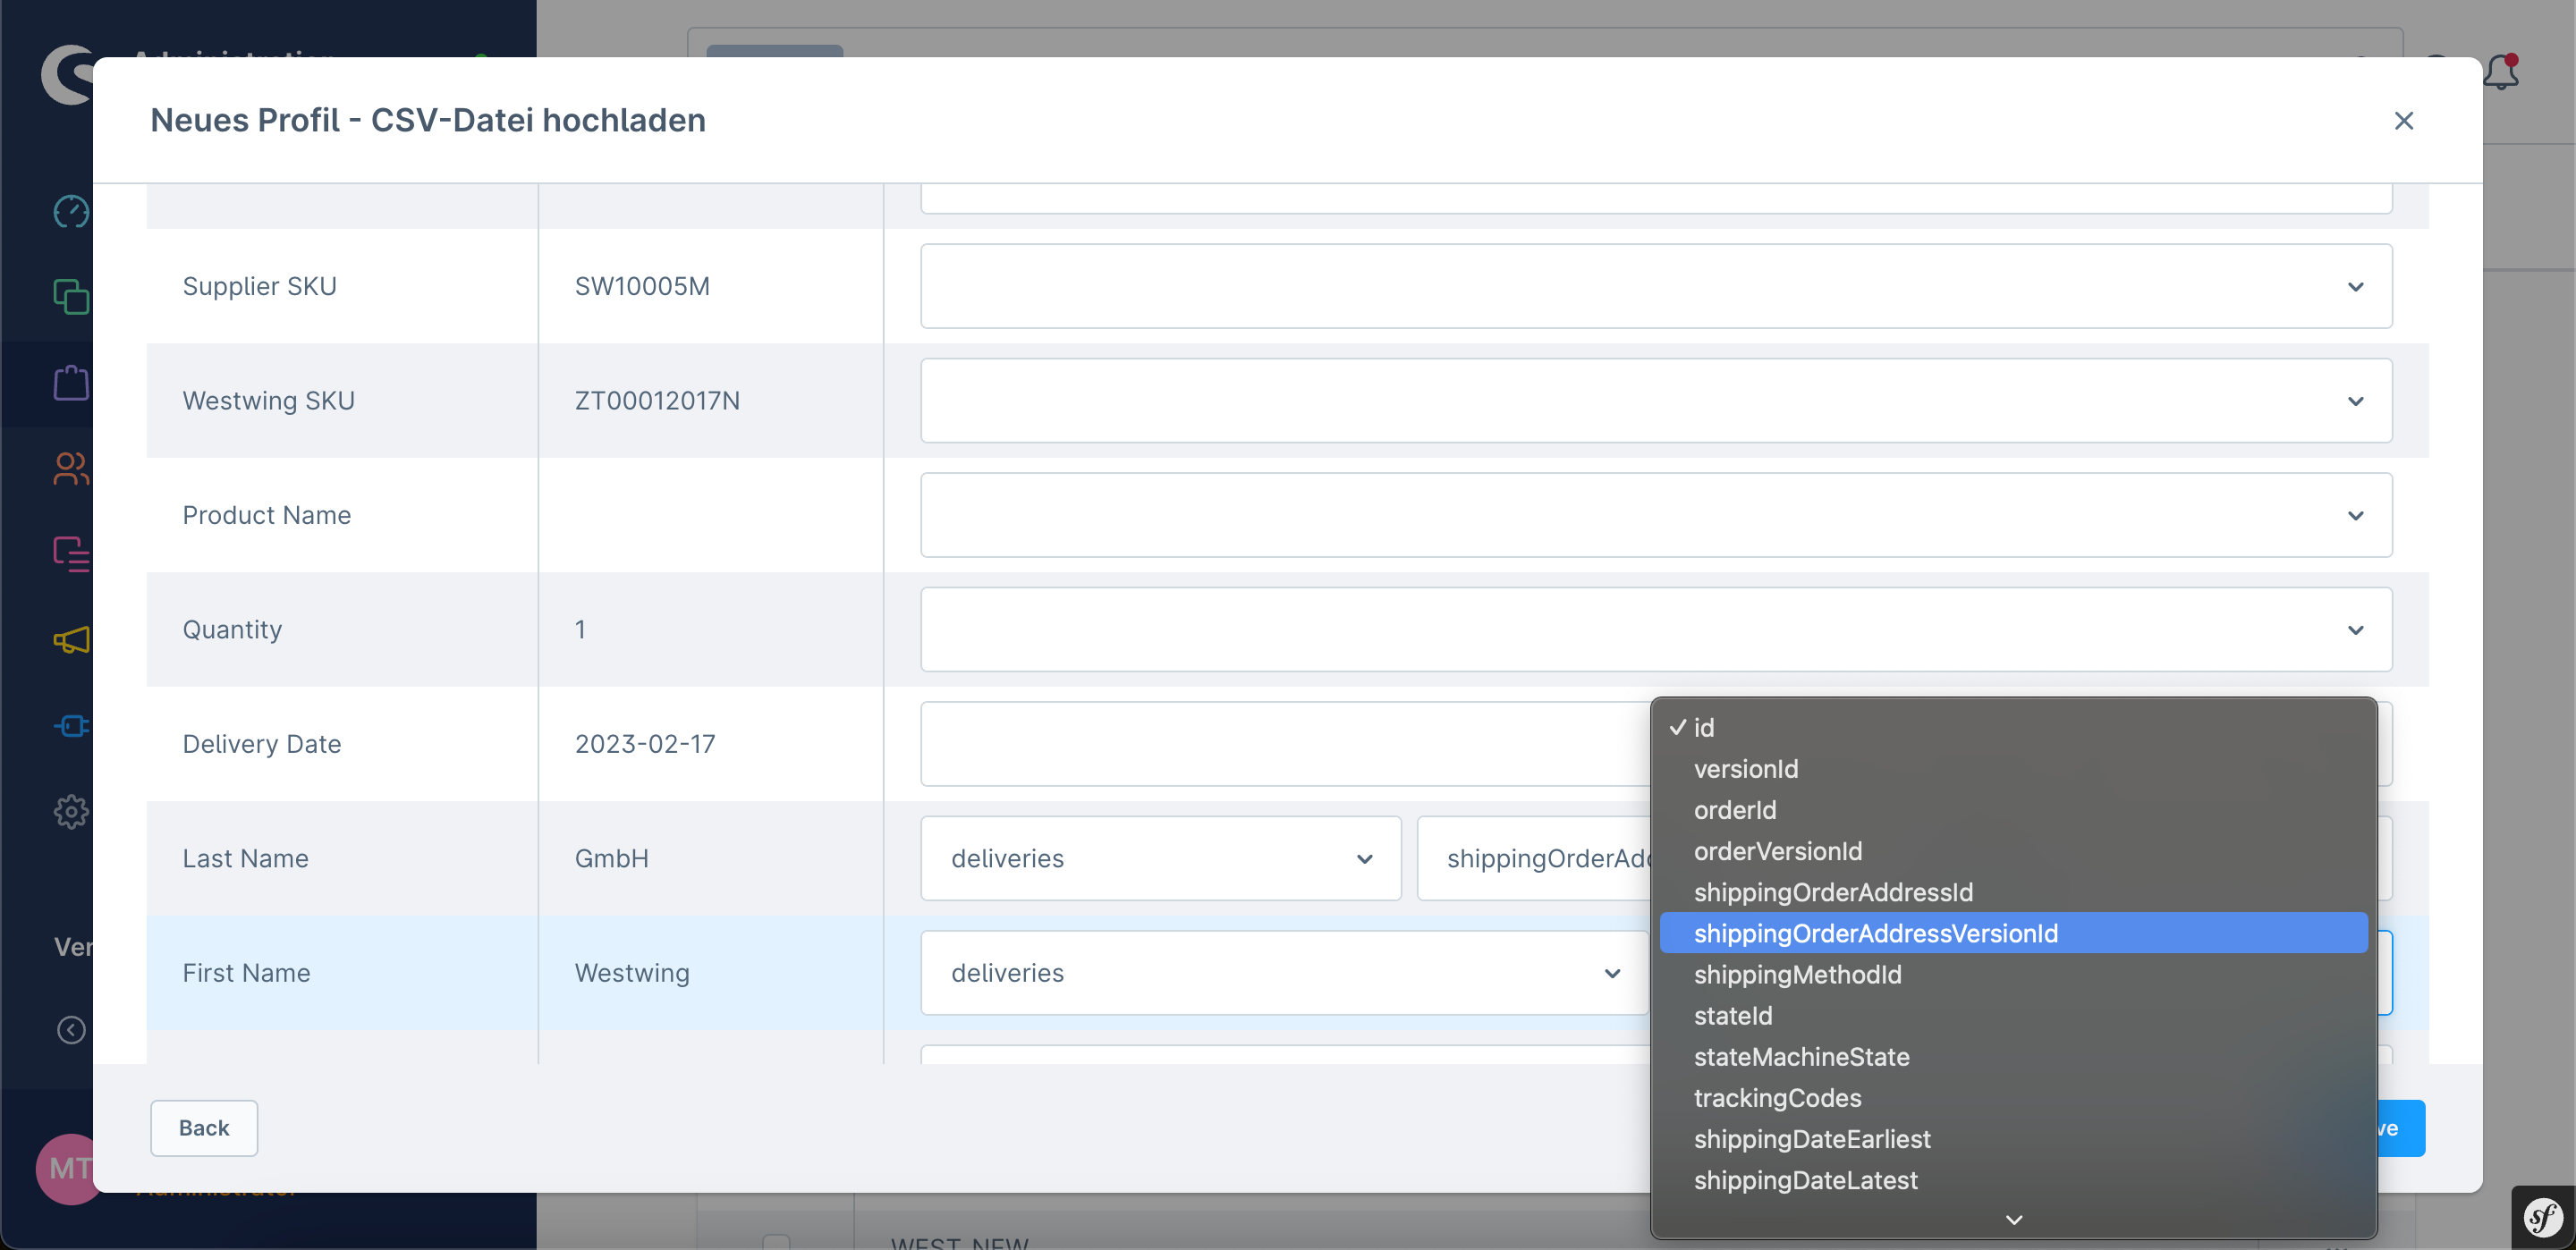Open the marketing megaphone icon
2576x1250 pixels.
pos(71,640)
